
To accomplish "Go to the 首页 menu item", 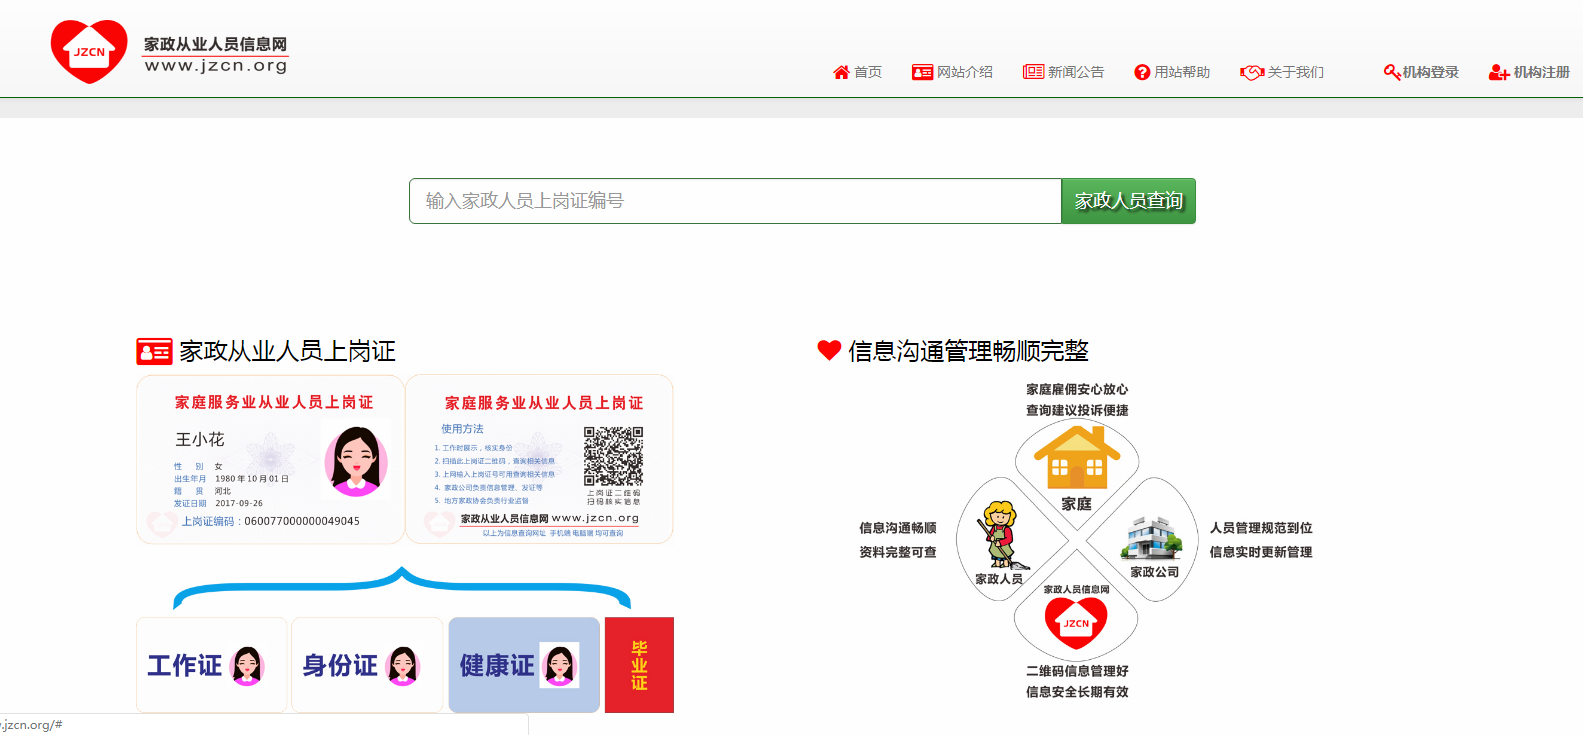I will click(x=868, y=72).
